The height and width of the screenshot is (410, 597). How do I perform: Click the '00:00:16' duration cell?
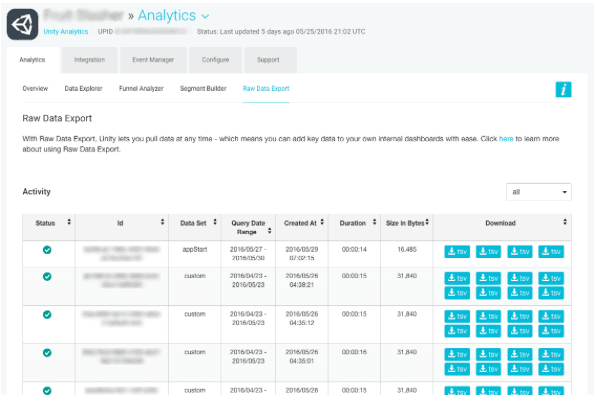[354, 352]
